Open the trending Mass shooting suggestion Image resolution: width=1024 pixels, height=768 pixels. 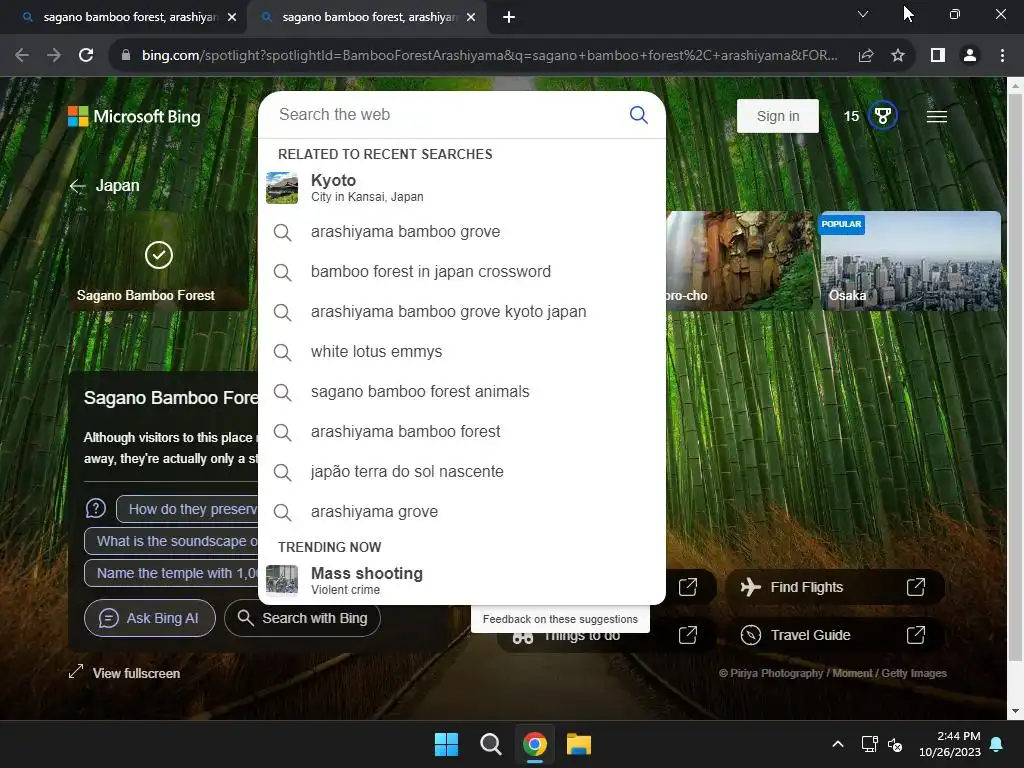pyautogui.click(x=462, y=581)
